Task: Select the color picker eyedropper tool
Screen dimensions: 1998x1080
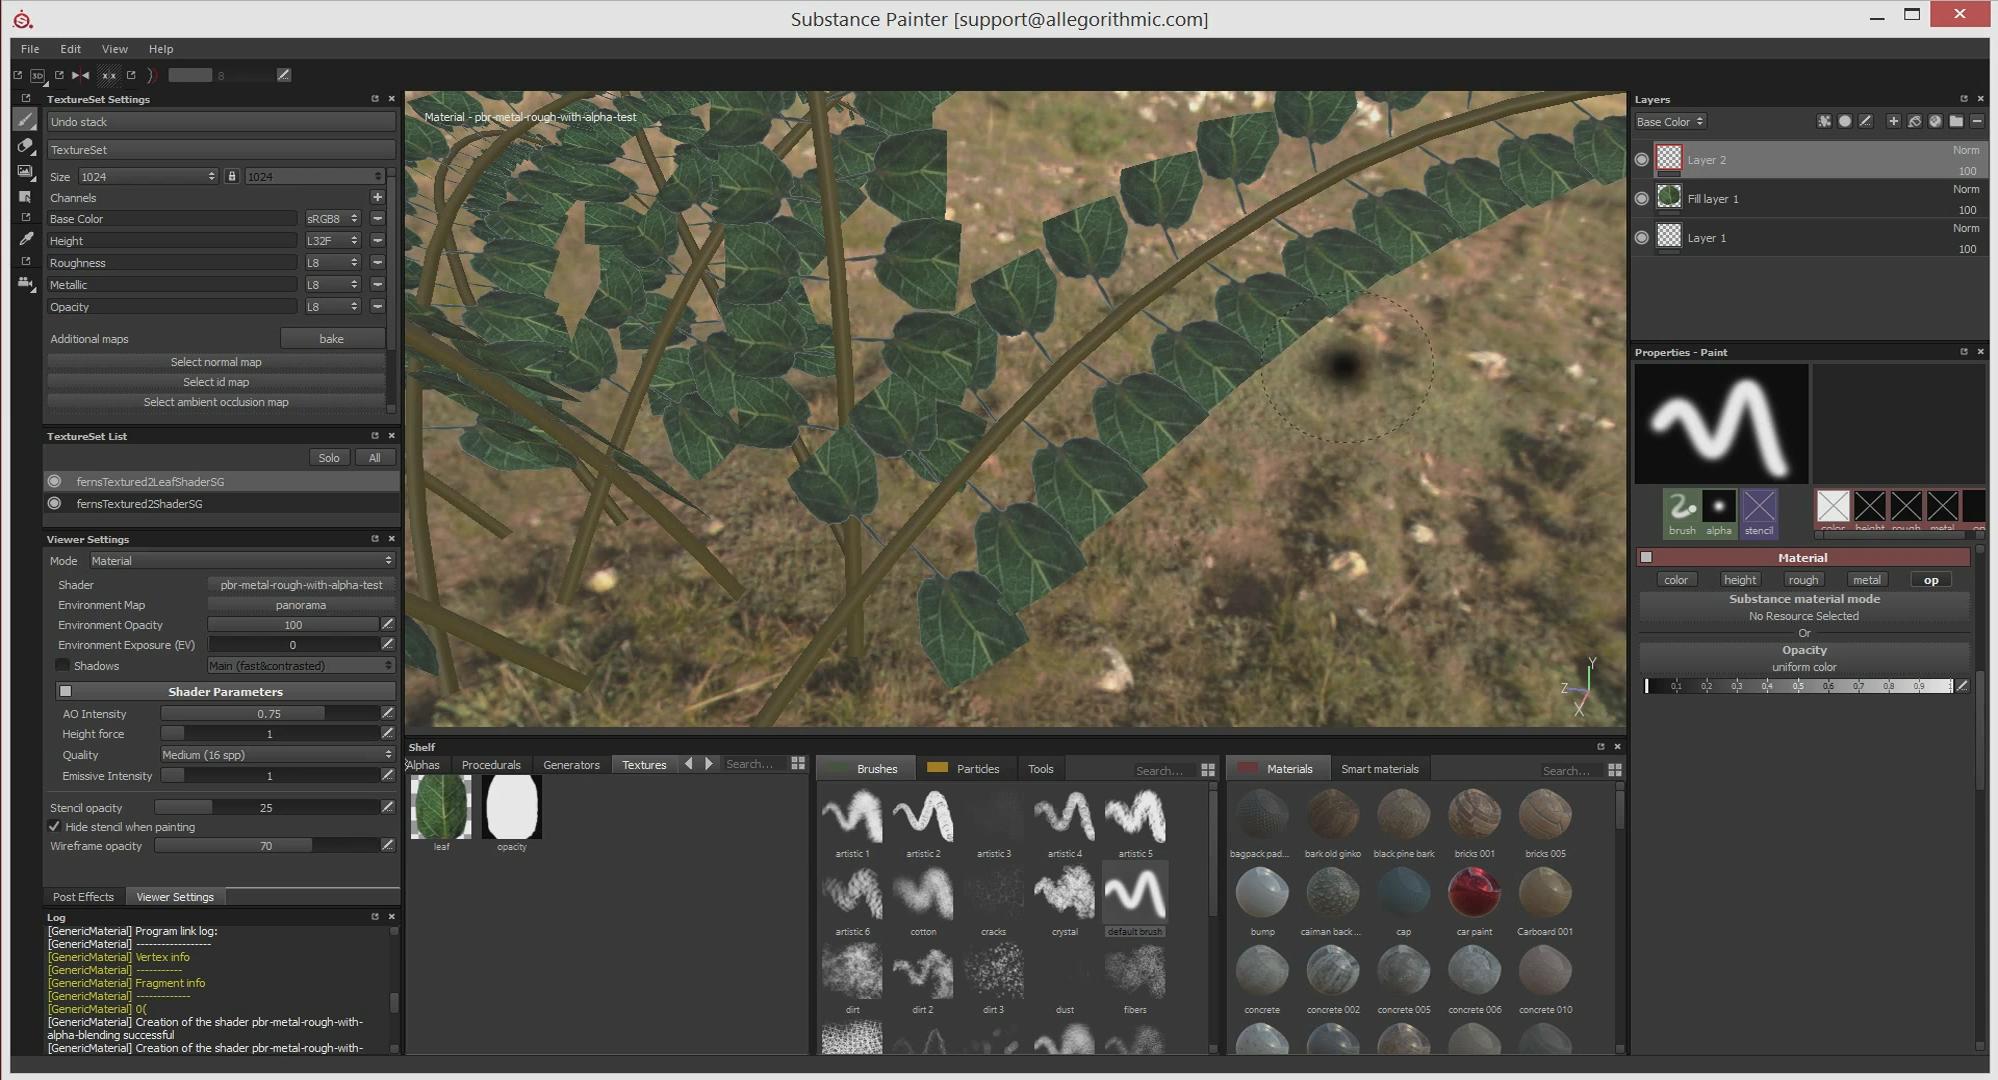Action: 25,239
